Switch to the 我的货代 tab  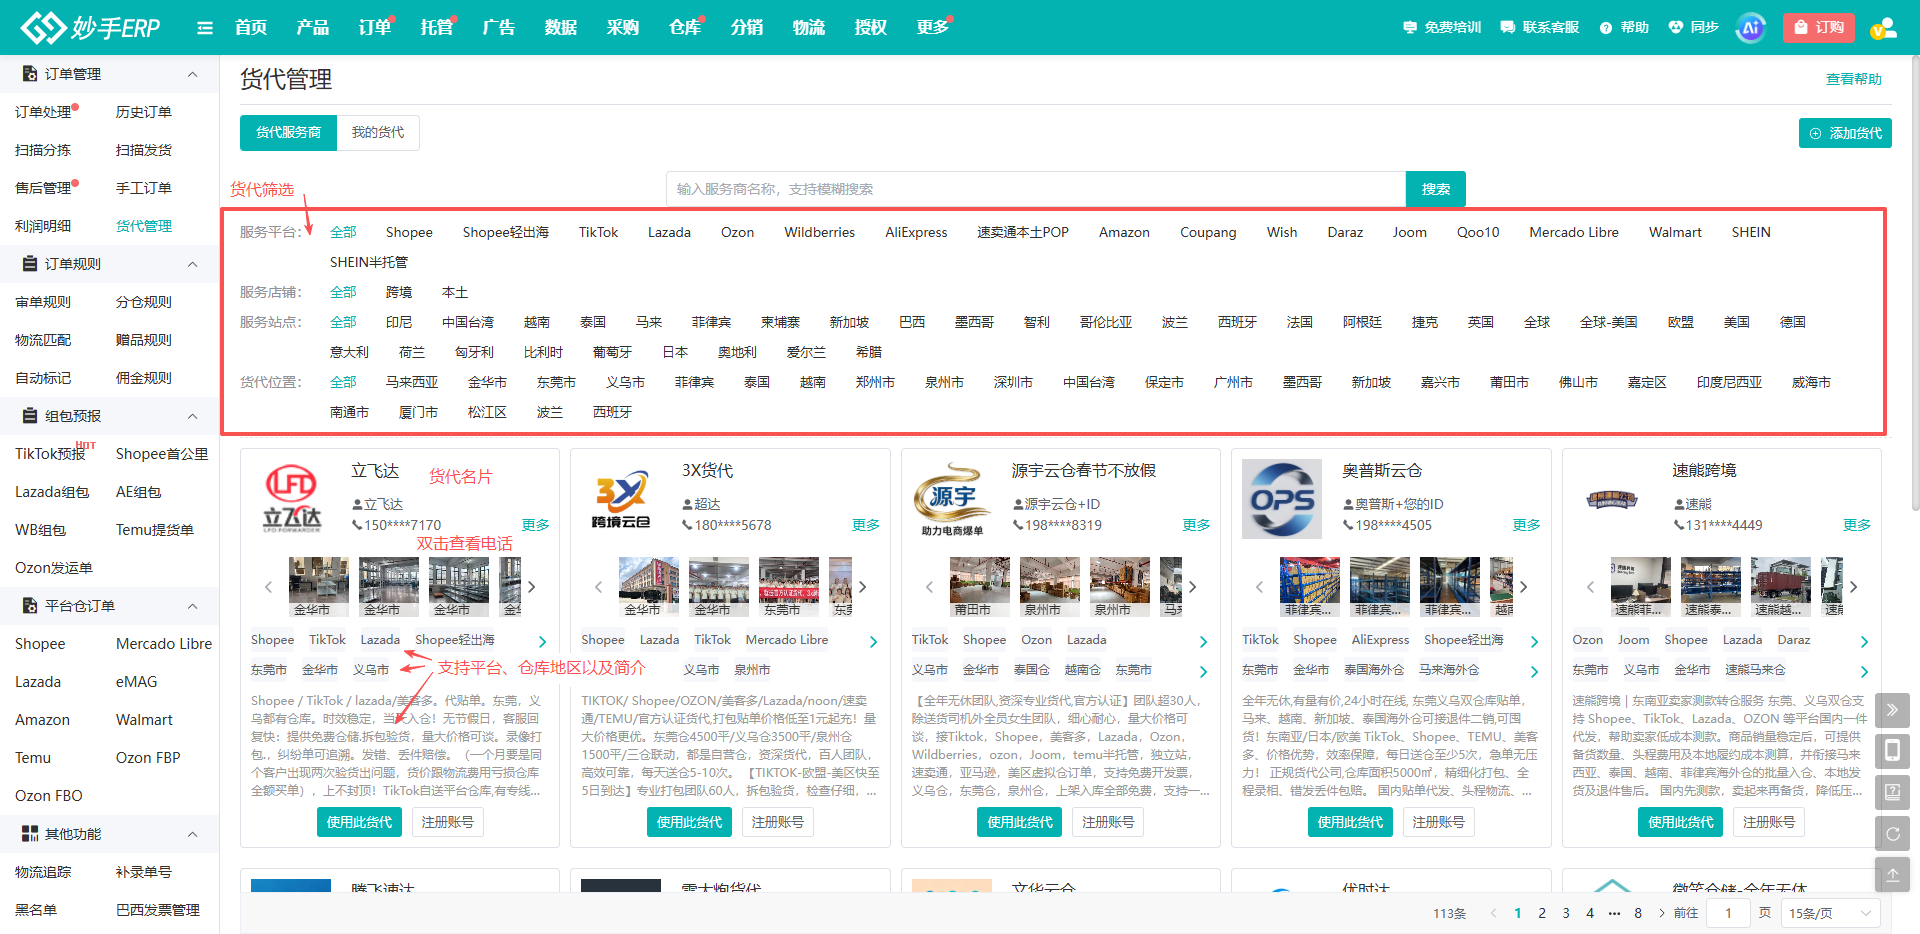378,132
